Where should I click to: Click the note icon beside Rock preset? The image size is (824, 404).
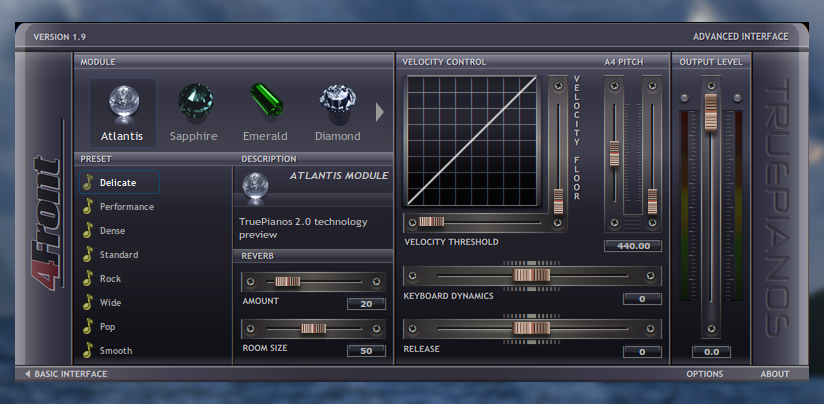coord(88,278)
